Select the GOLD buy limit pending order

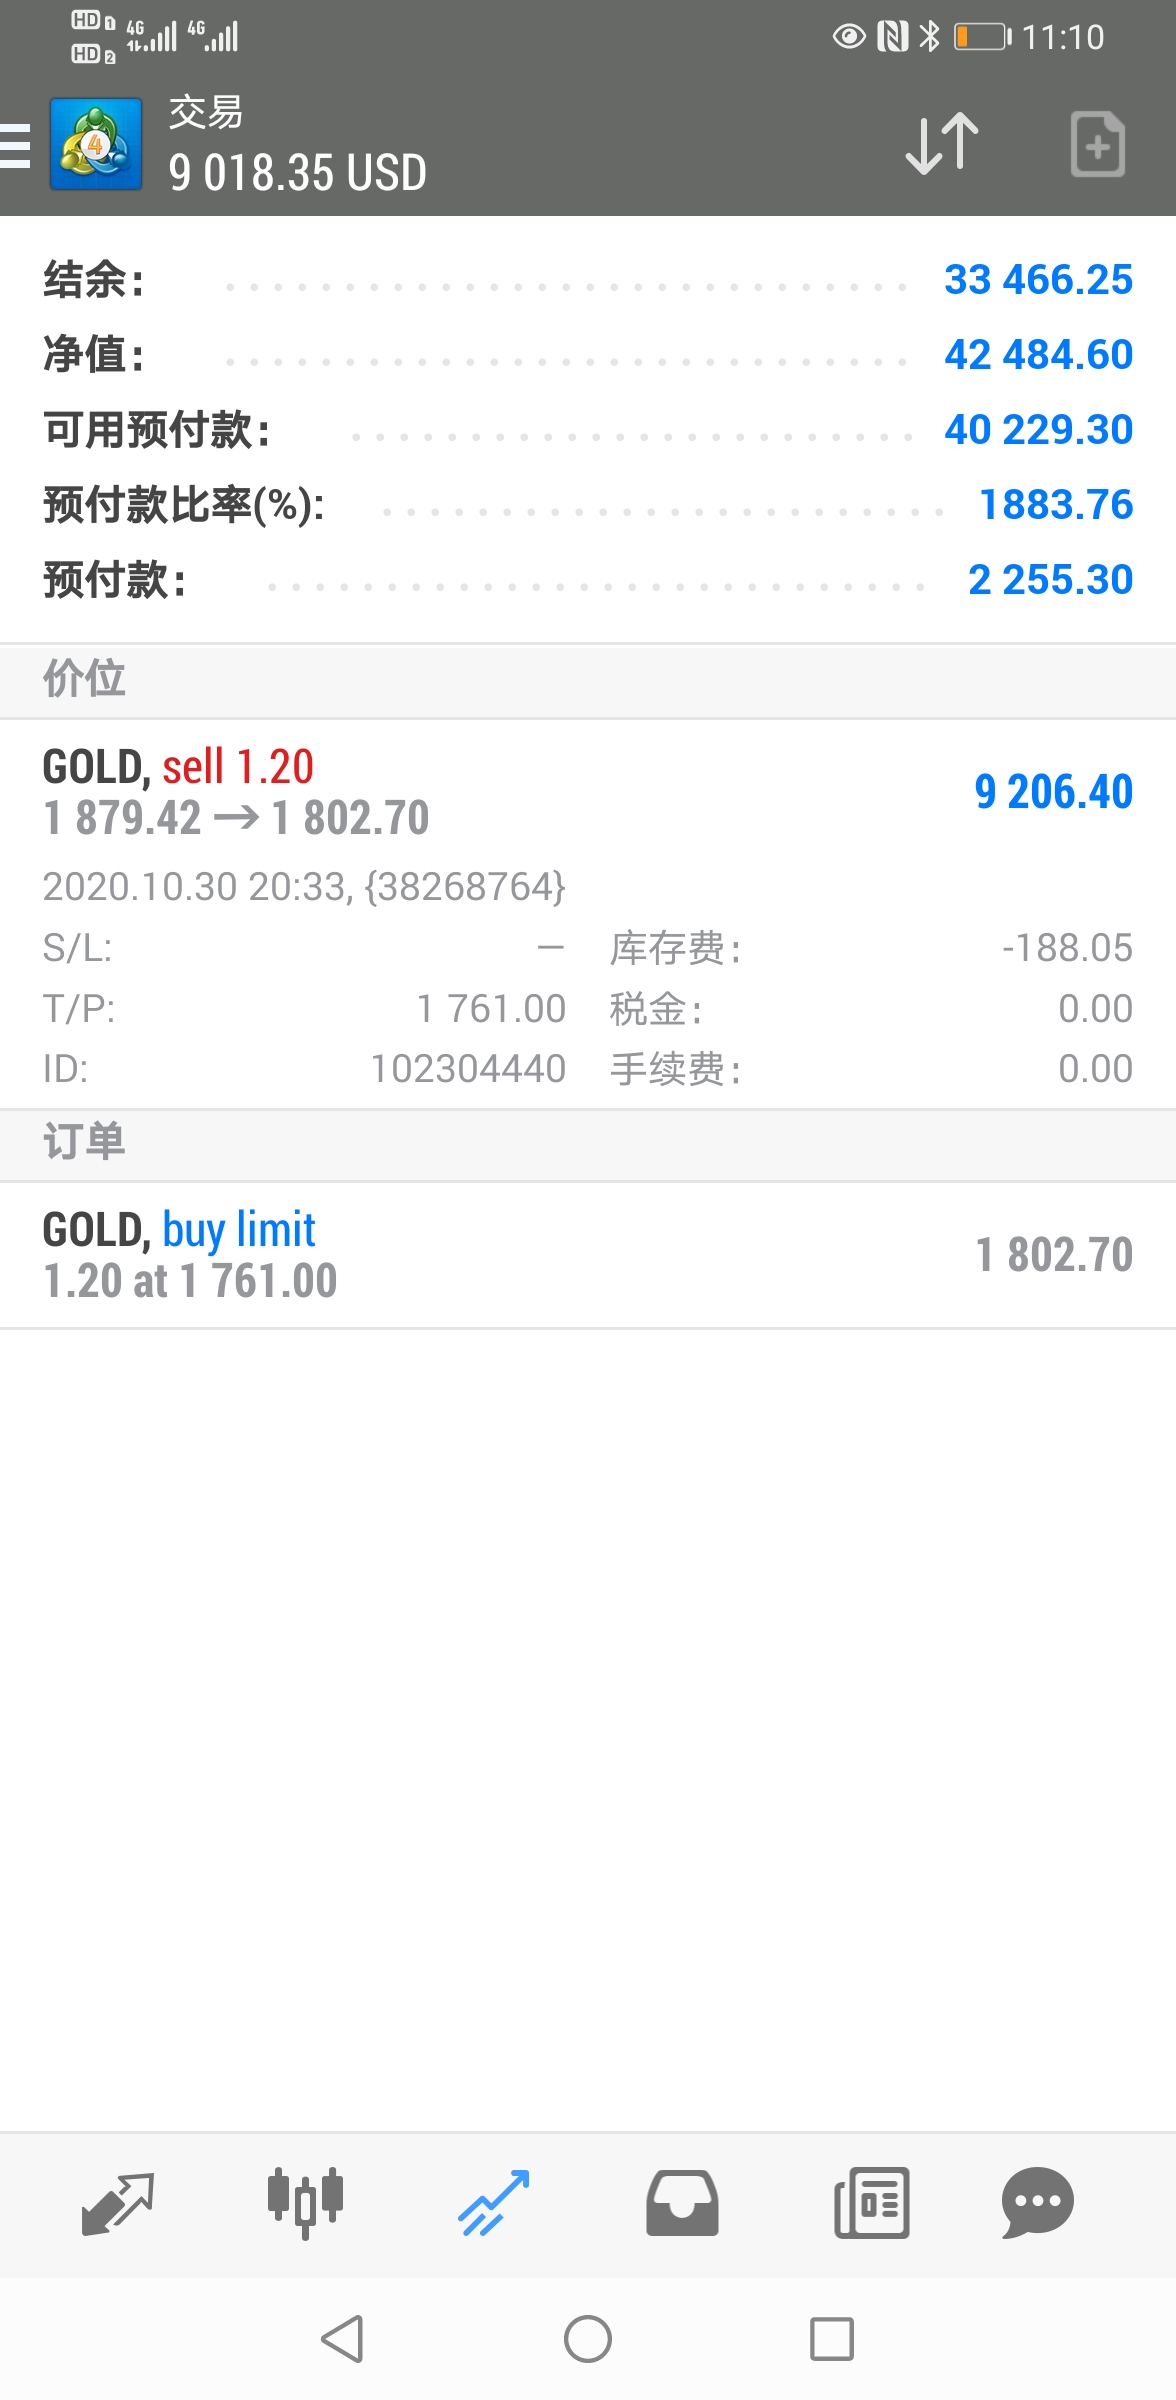[x=588, y=1255]
